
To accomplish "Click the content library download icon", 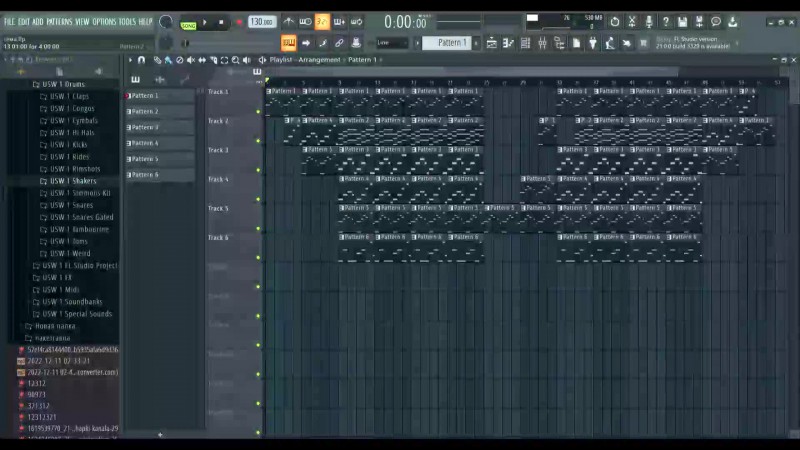I will [x=733, y=21].
